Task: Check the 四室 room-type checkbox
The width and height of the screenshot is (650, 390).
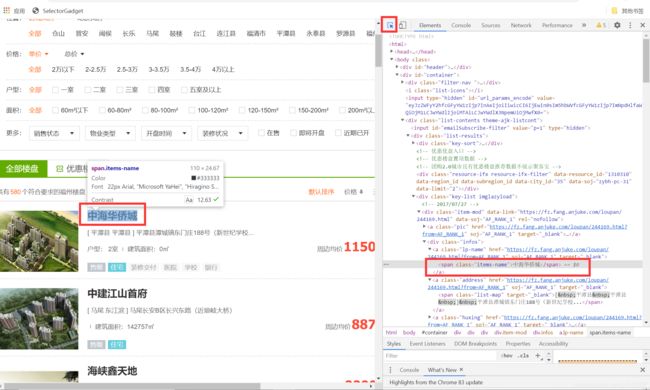Action: 152,90
